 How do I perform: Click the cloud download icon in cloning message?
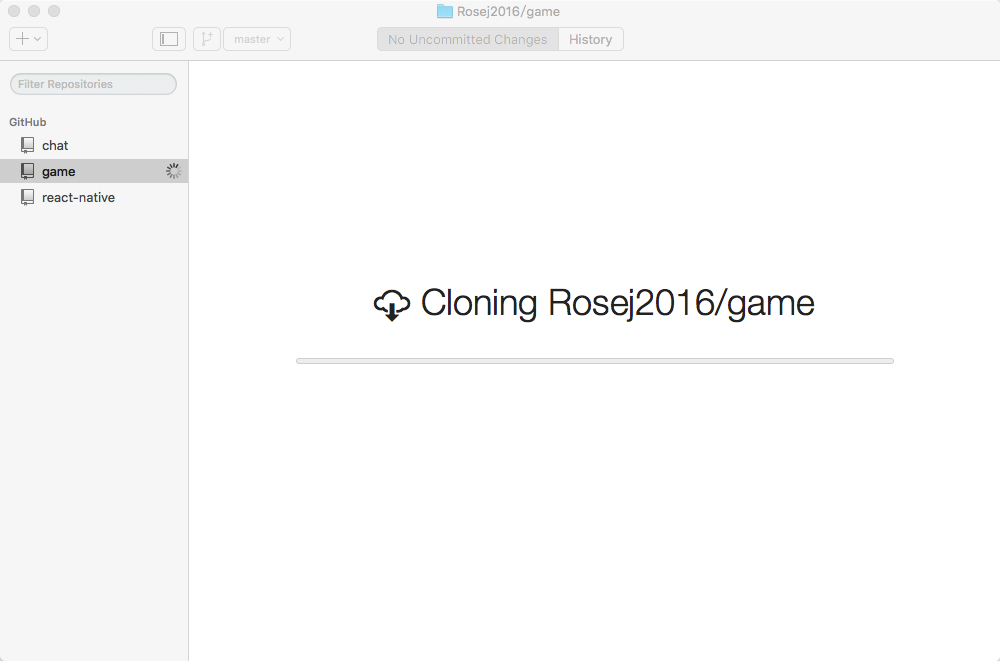[392, 303]
